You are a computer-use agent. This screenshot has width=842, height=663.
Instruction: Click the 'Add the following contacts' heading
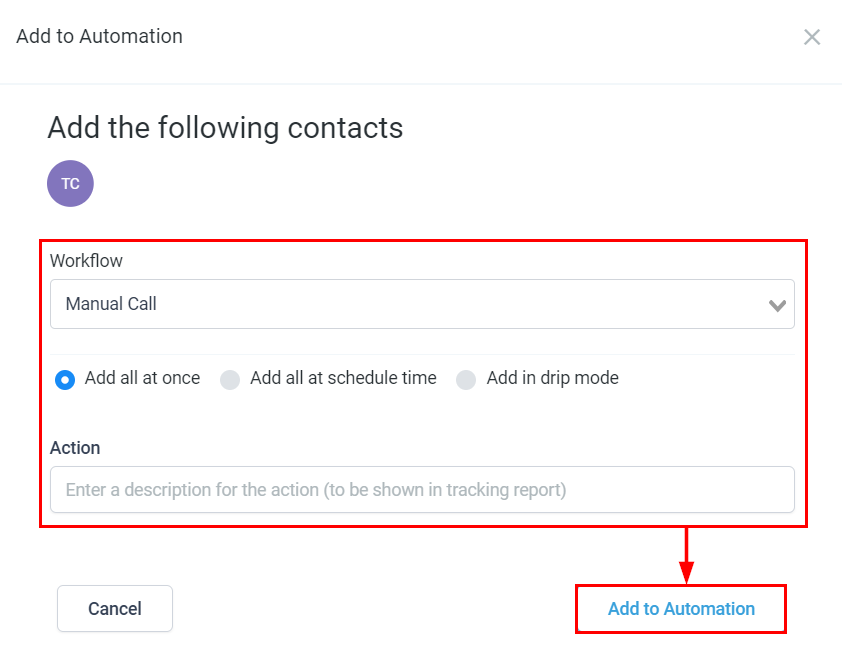tap(225, 128)
